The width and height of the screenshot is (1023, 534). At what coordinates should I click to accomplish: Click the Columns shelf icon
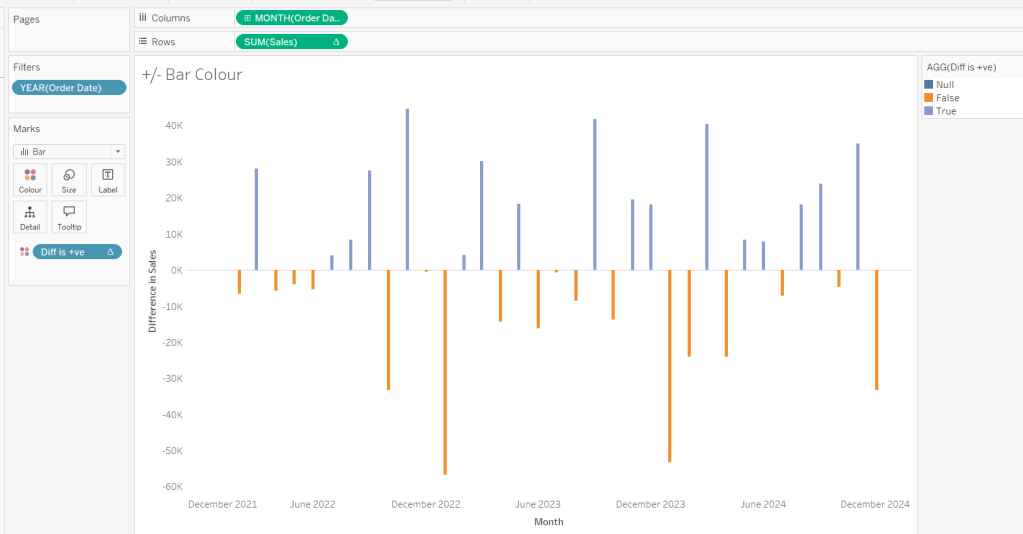pos(143,18)
